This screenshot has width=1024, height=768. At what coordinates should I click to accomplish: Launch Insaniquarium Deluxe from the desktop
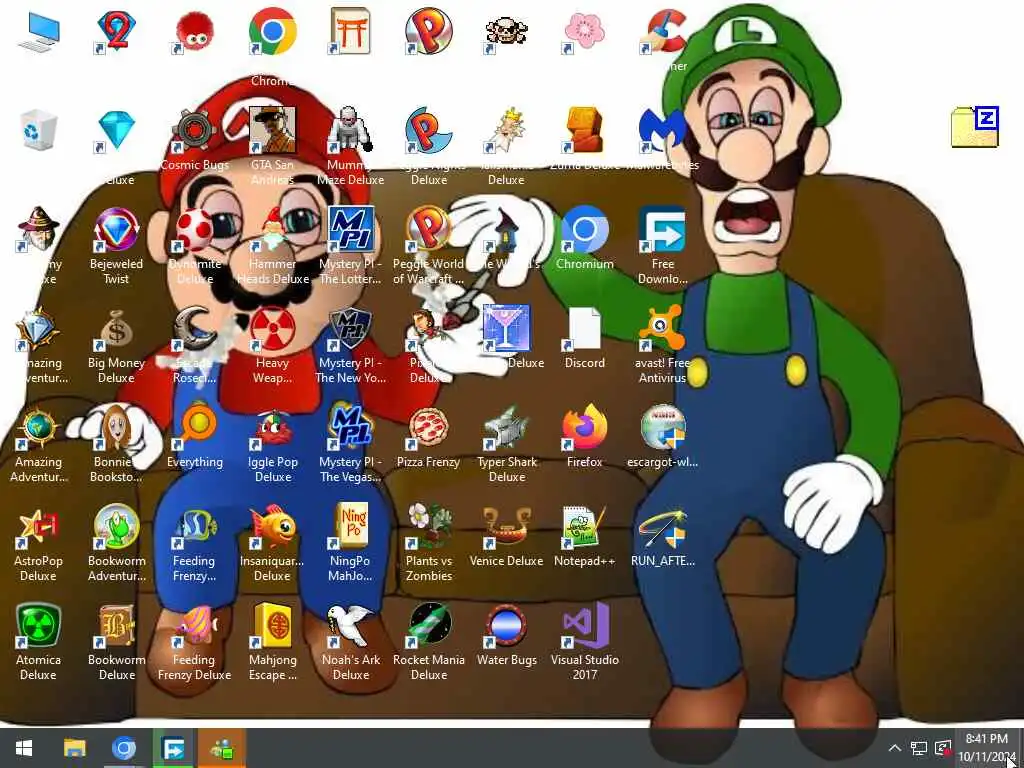pos(272,543)
